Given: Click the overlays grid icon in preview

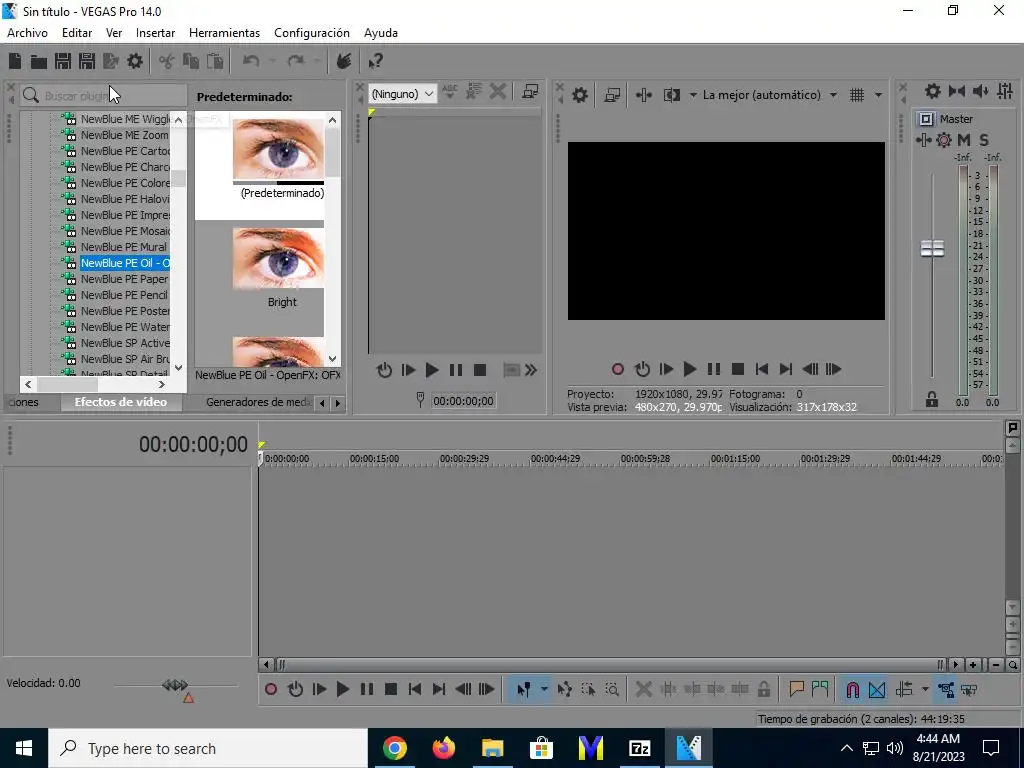Looking at the screenshot, I should coord(857,95).
